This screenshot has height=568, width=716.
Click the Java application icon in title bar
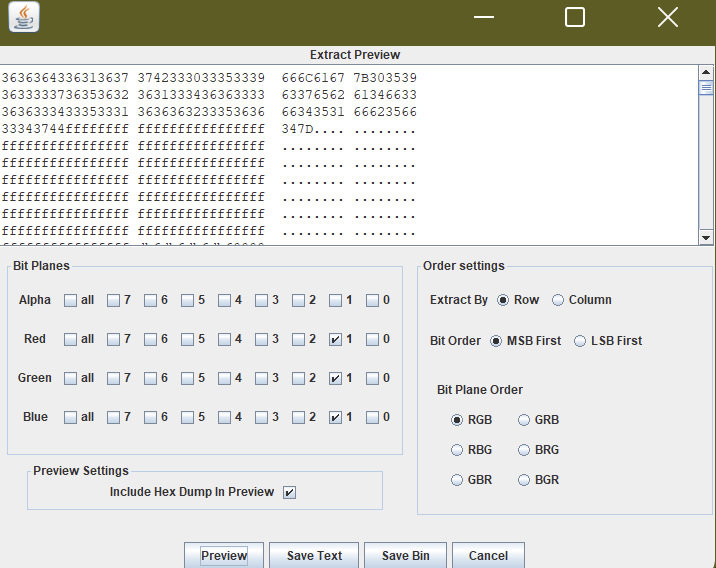[x=25, y=17]
